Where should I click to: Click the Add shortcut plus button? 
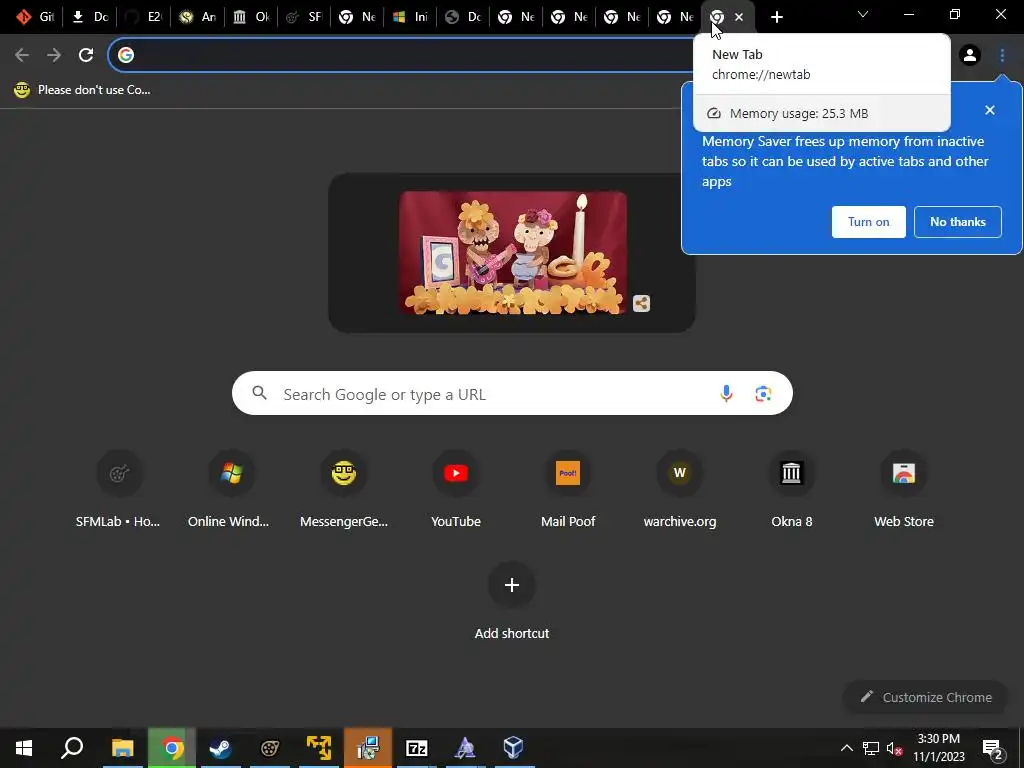(512, 585)
